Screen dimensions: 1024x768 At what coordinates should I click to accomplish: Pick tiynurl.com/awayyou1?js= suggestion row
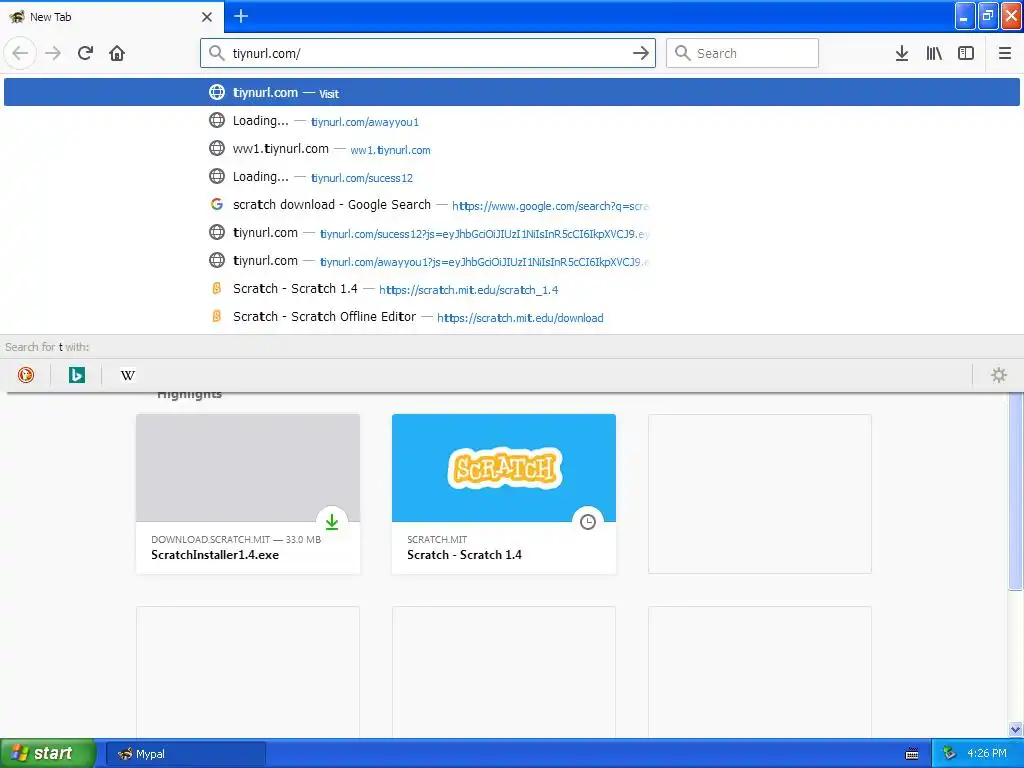tap(512, 261)
